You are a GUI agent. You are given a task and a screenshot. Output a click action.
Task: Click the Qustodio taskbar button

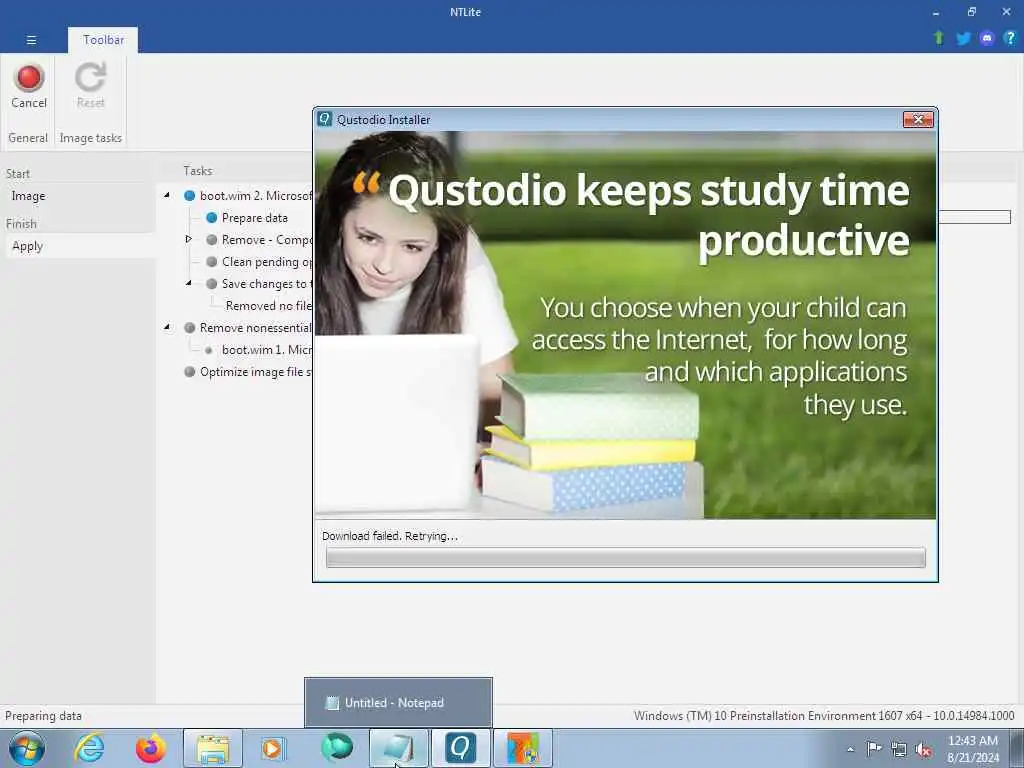pos(460,748)
